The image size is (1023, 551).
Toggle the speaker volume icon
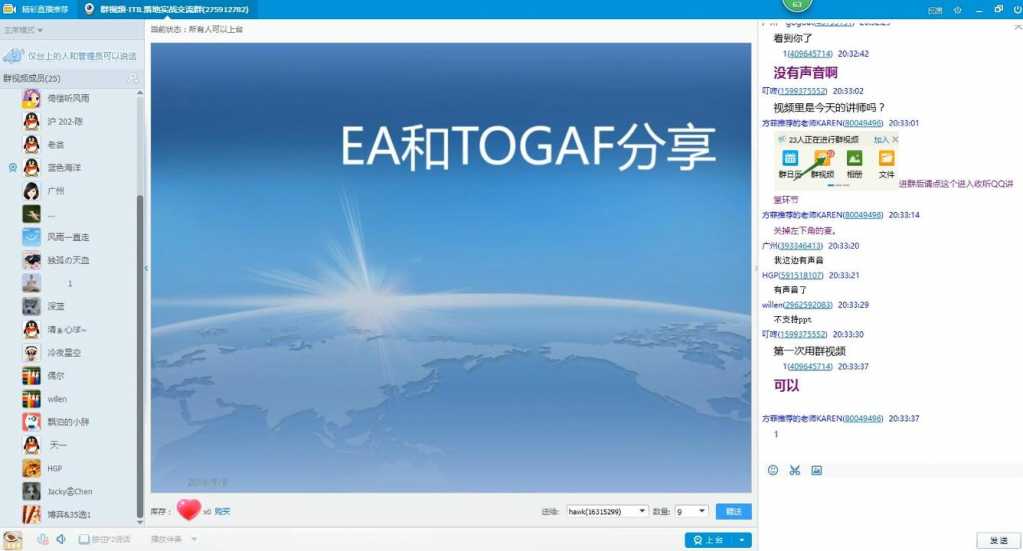click(61, 539)
